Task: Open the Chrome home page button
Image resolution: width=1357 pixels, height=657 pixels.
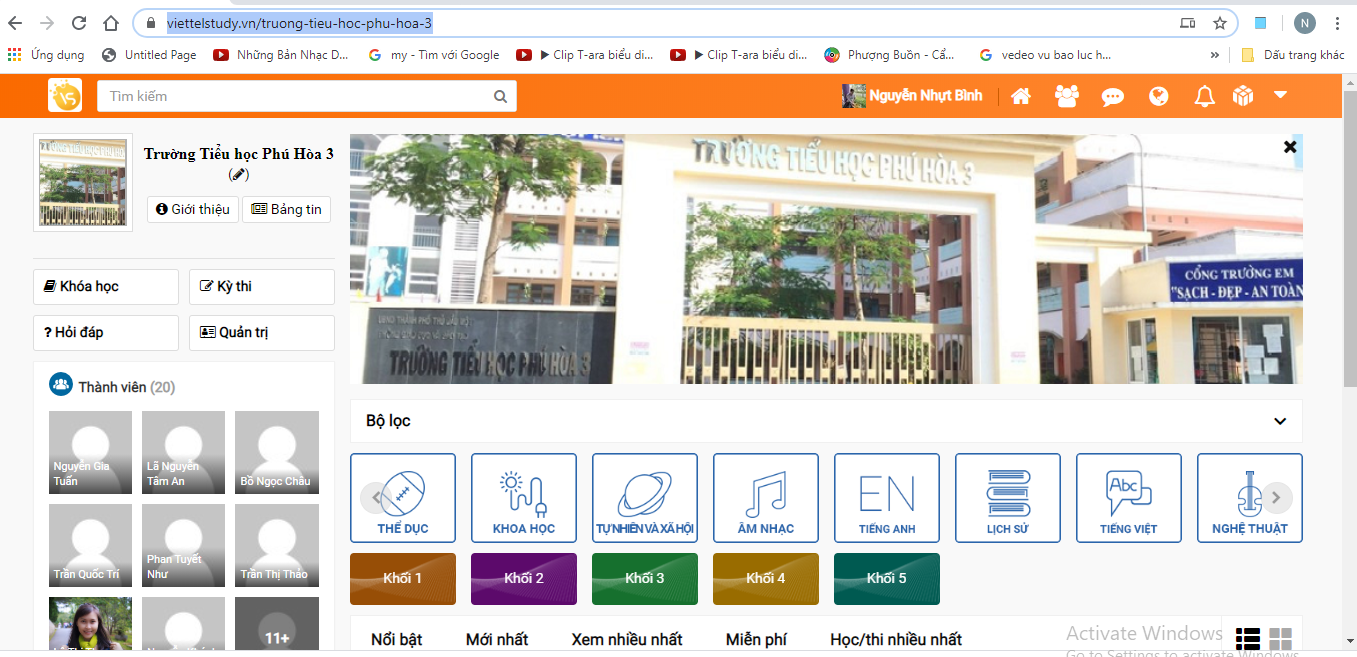Action: click(x=112, y=23)
